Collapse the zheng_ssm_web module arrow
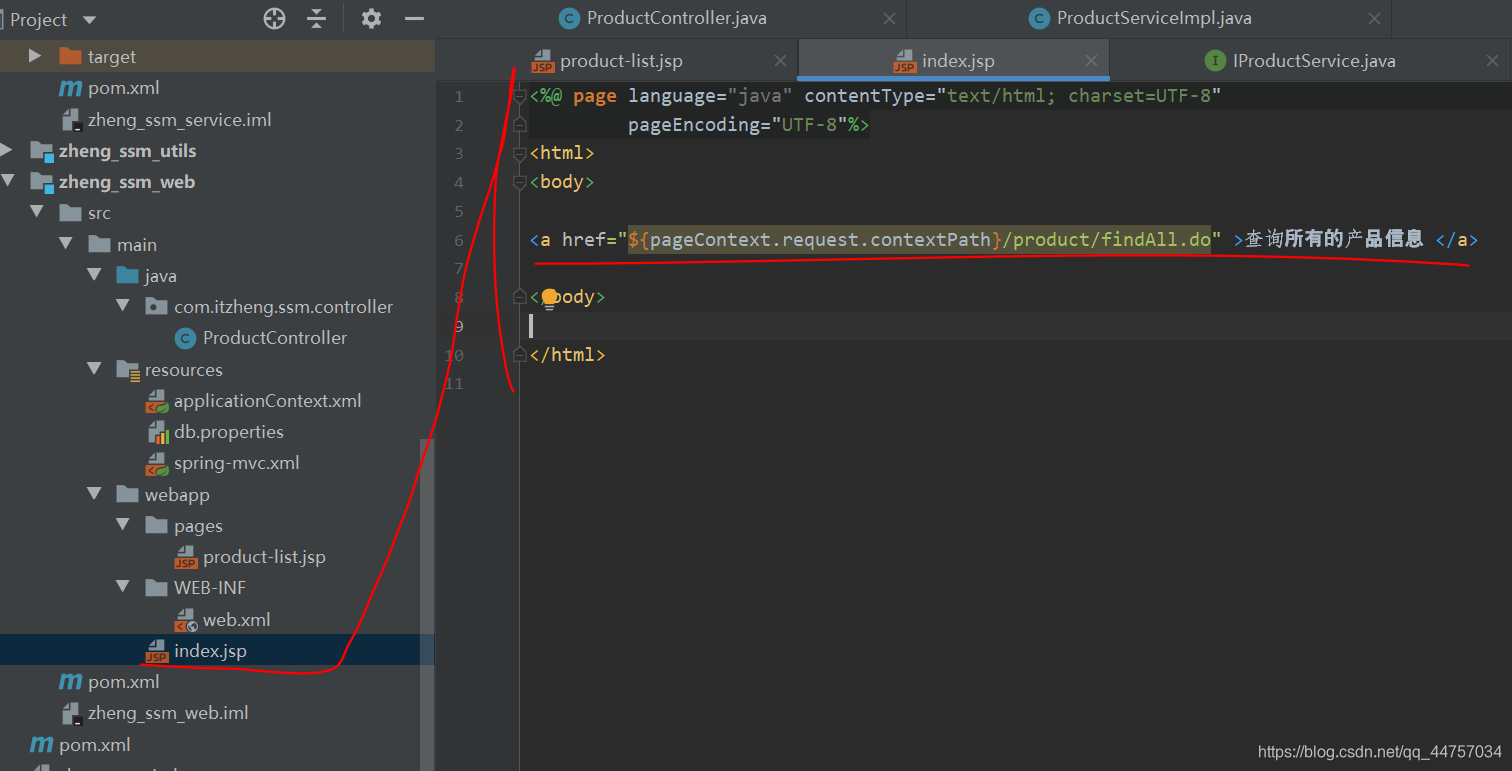The image size is (1512, 771). tap(8, 182)
